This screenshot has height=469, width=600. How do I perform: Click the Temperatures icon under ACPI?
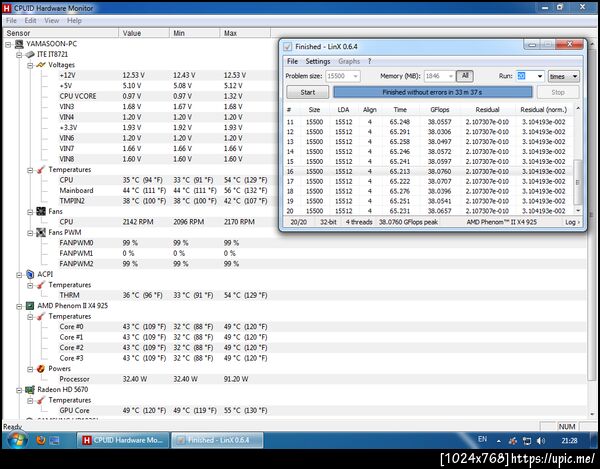(x=41, y=285)
